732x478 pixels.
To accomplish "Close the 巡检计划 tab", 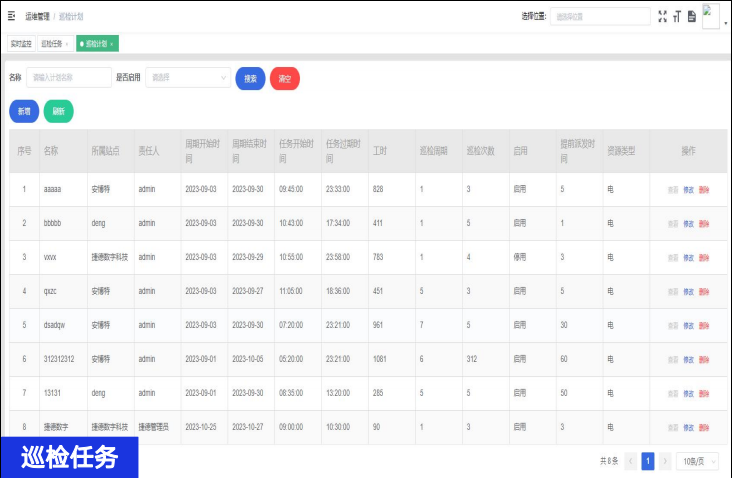I will tap(112, 44).
